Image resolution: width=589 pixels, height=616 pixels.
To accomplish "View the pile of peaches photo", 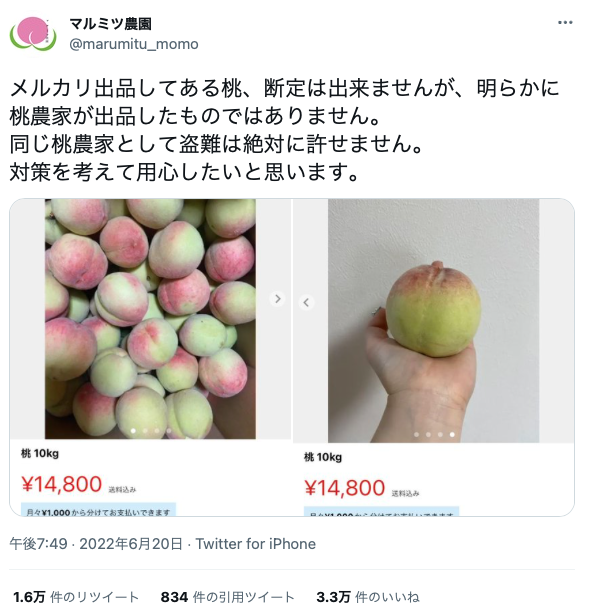I will point(150,319).
